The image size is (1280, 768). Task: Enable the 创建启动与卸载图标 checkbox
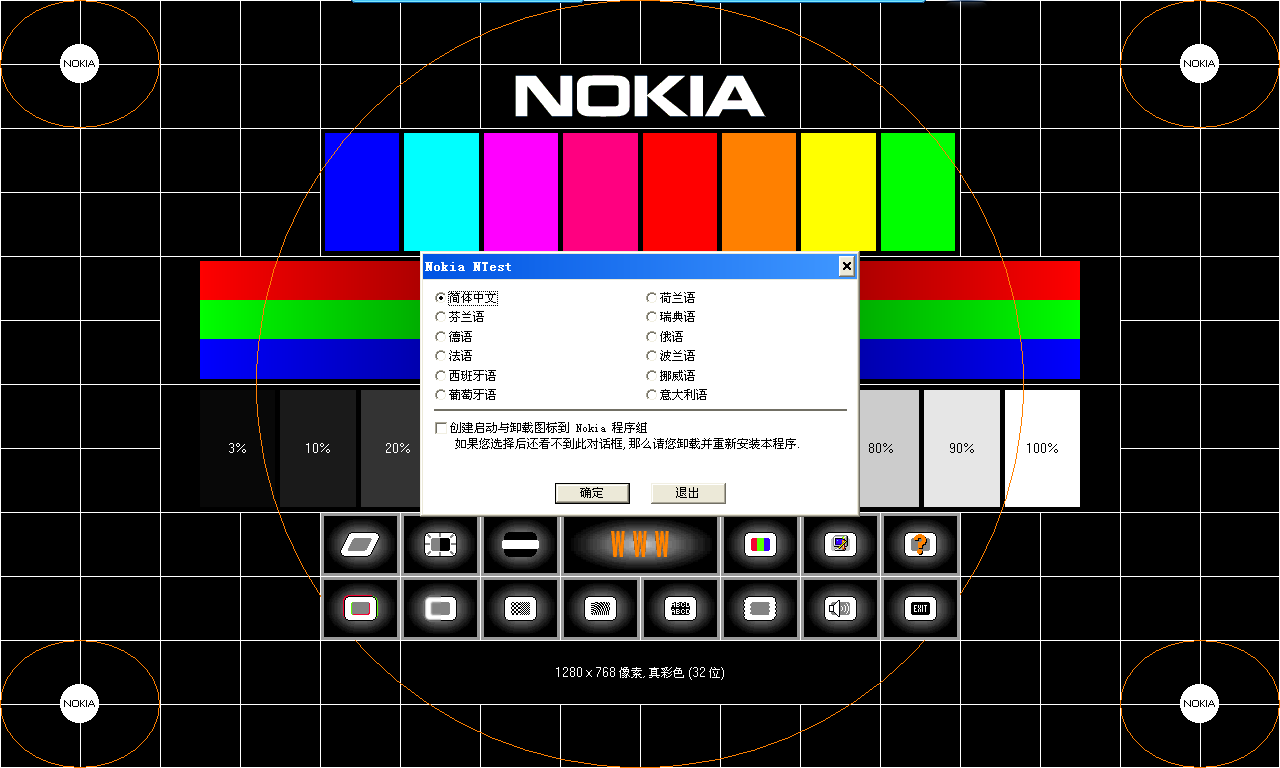tap(440, 427)
